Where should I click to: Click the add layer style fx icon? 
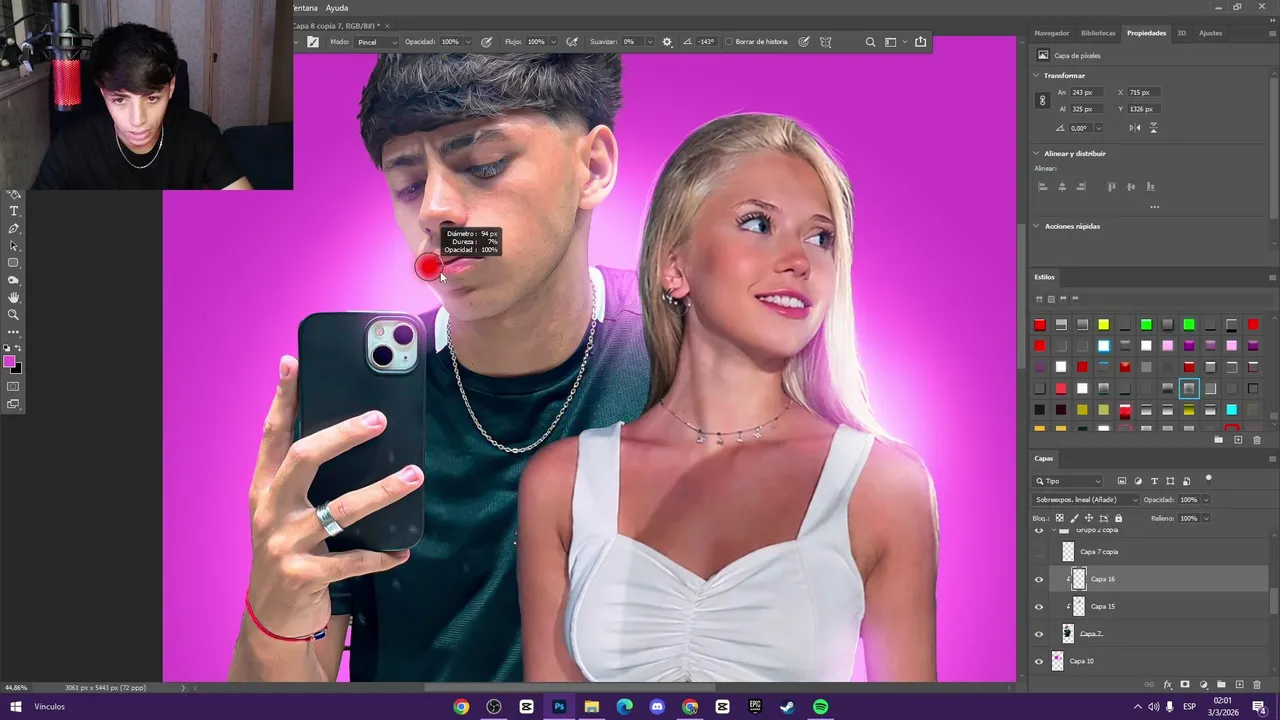[1167, 685]
